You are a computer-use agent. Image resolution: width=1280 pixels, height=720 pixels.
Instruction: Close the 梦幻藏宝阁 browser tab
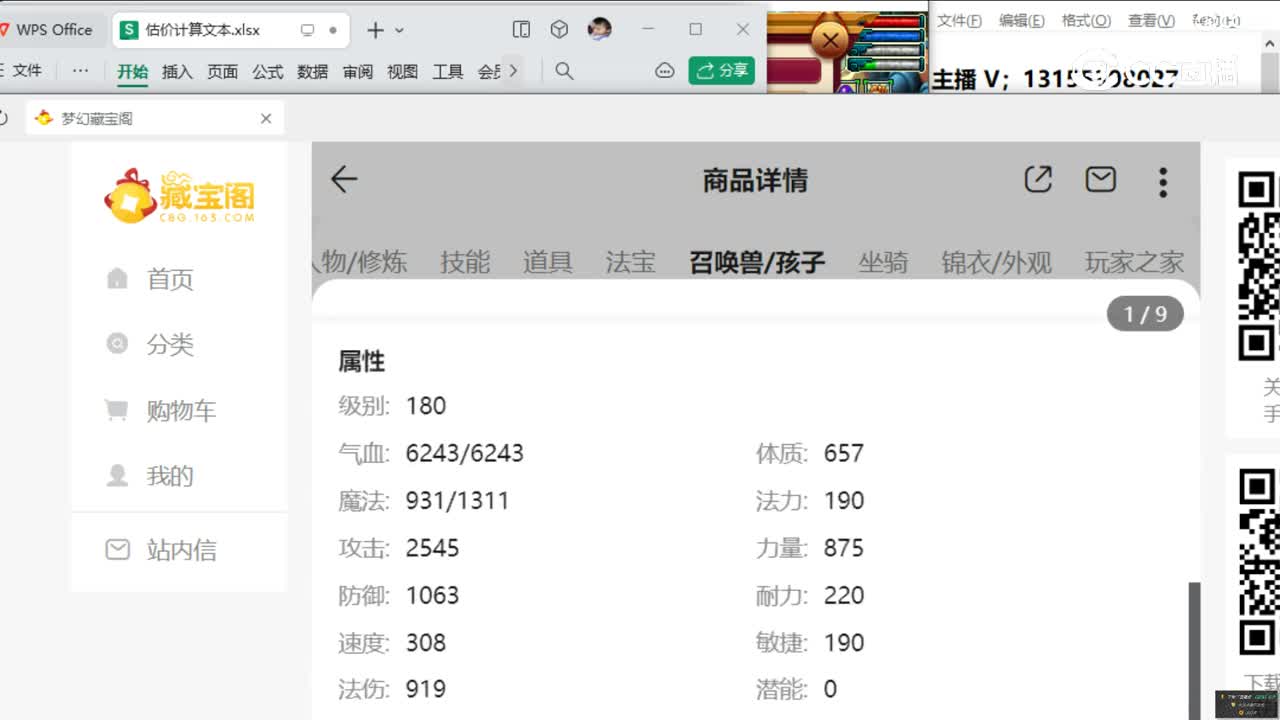266,118
